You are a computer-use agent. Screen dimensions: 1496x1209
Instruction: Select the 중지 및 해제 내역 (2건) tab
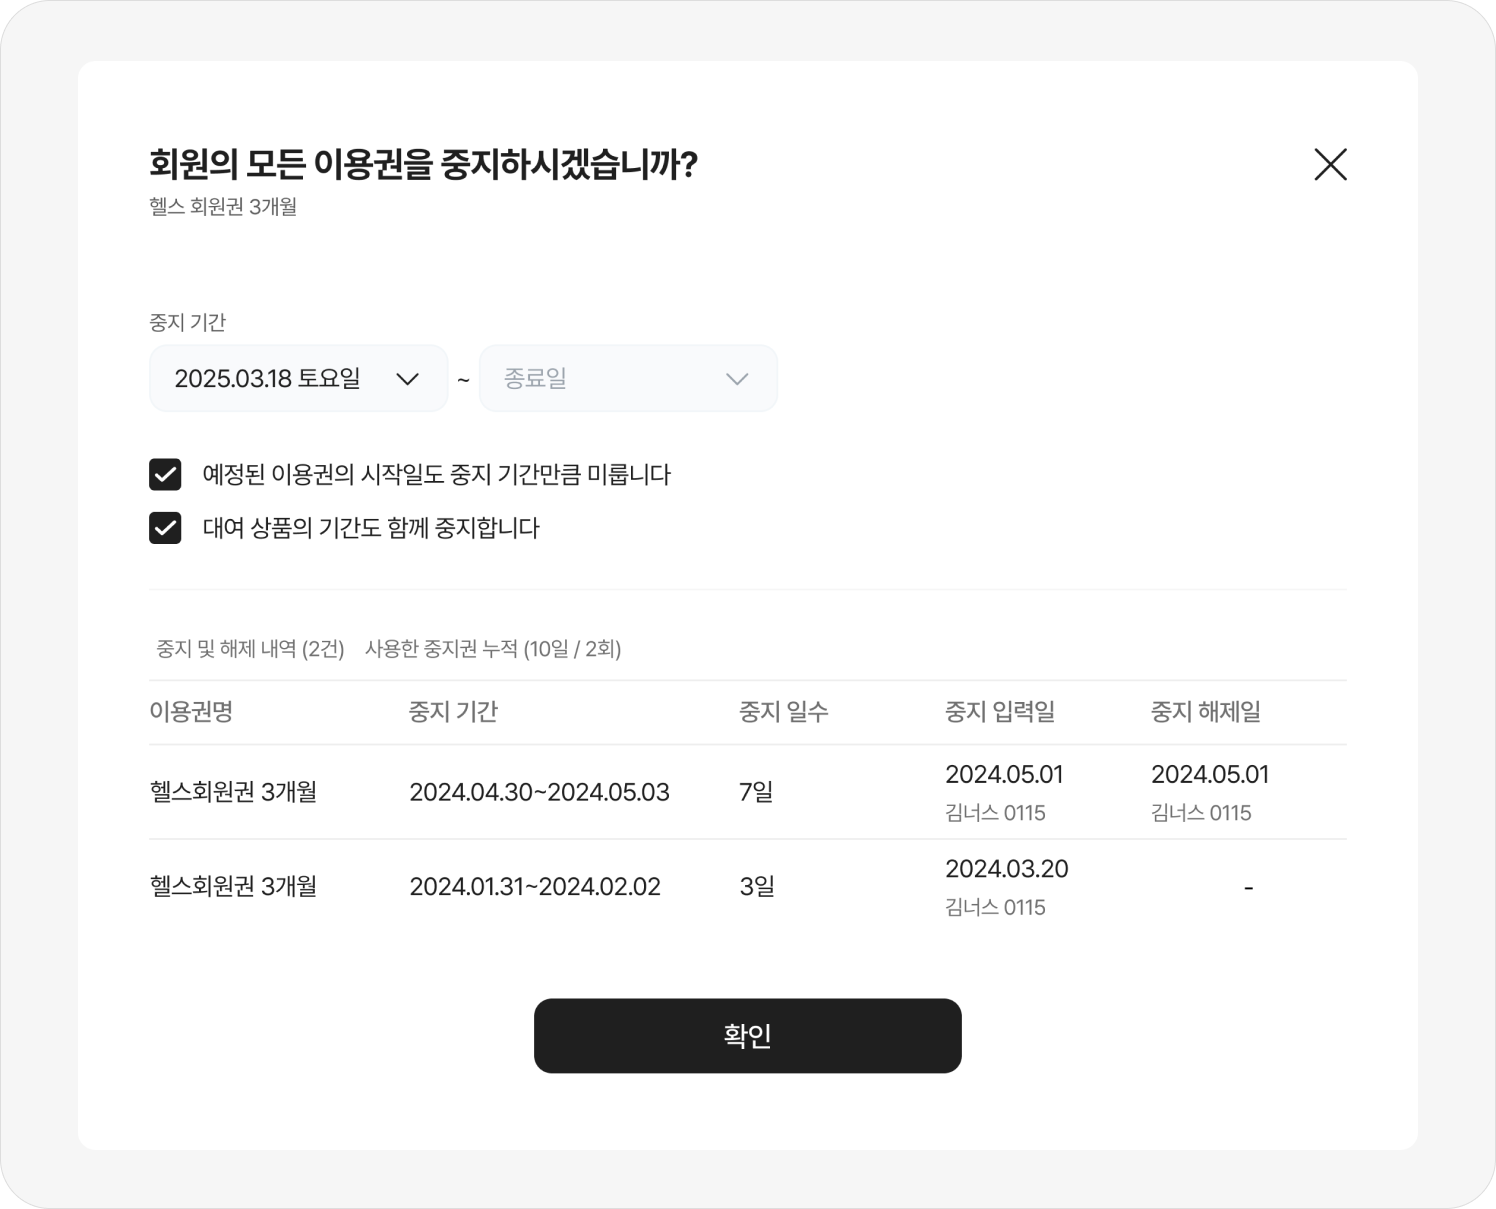coord(250,649)
